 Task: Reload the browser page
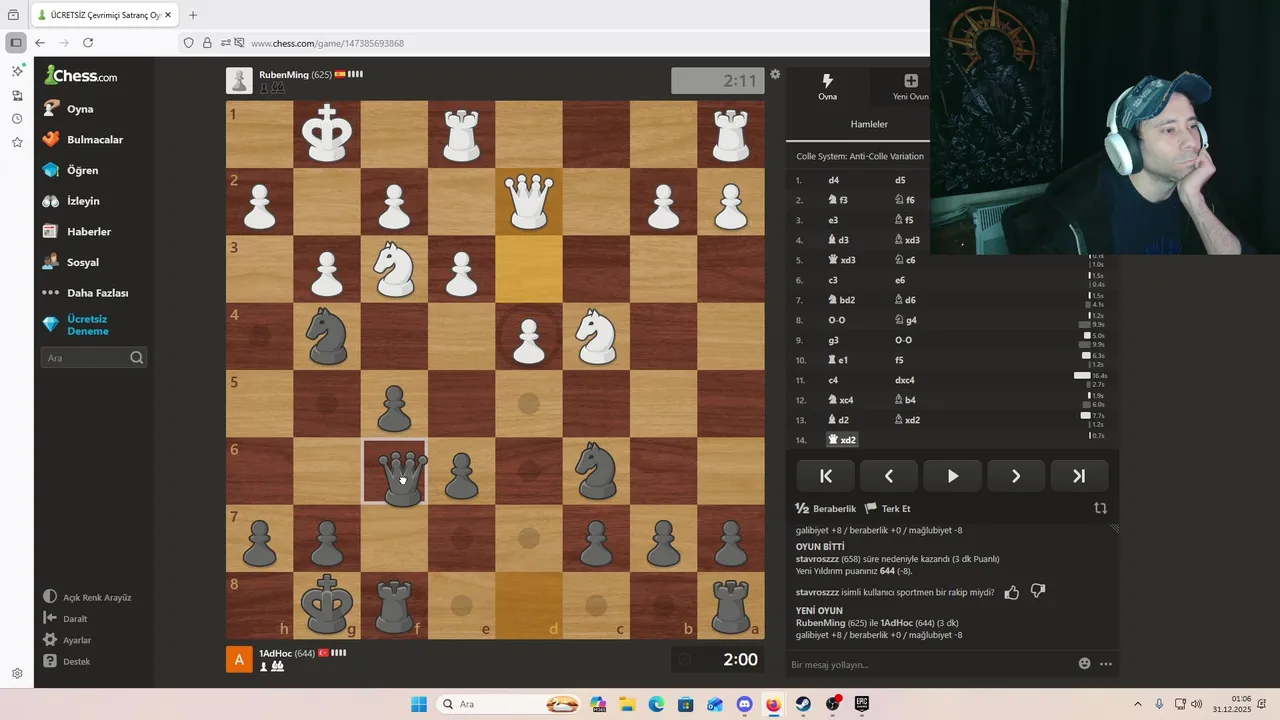pyautogui.click(x=88, y=43)
